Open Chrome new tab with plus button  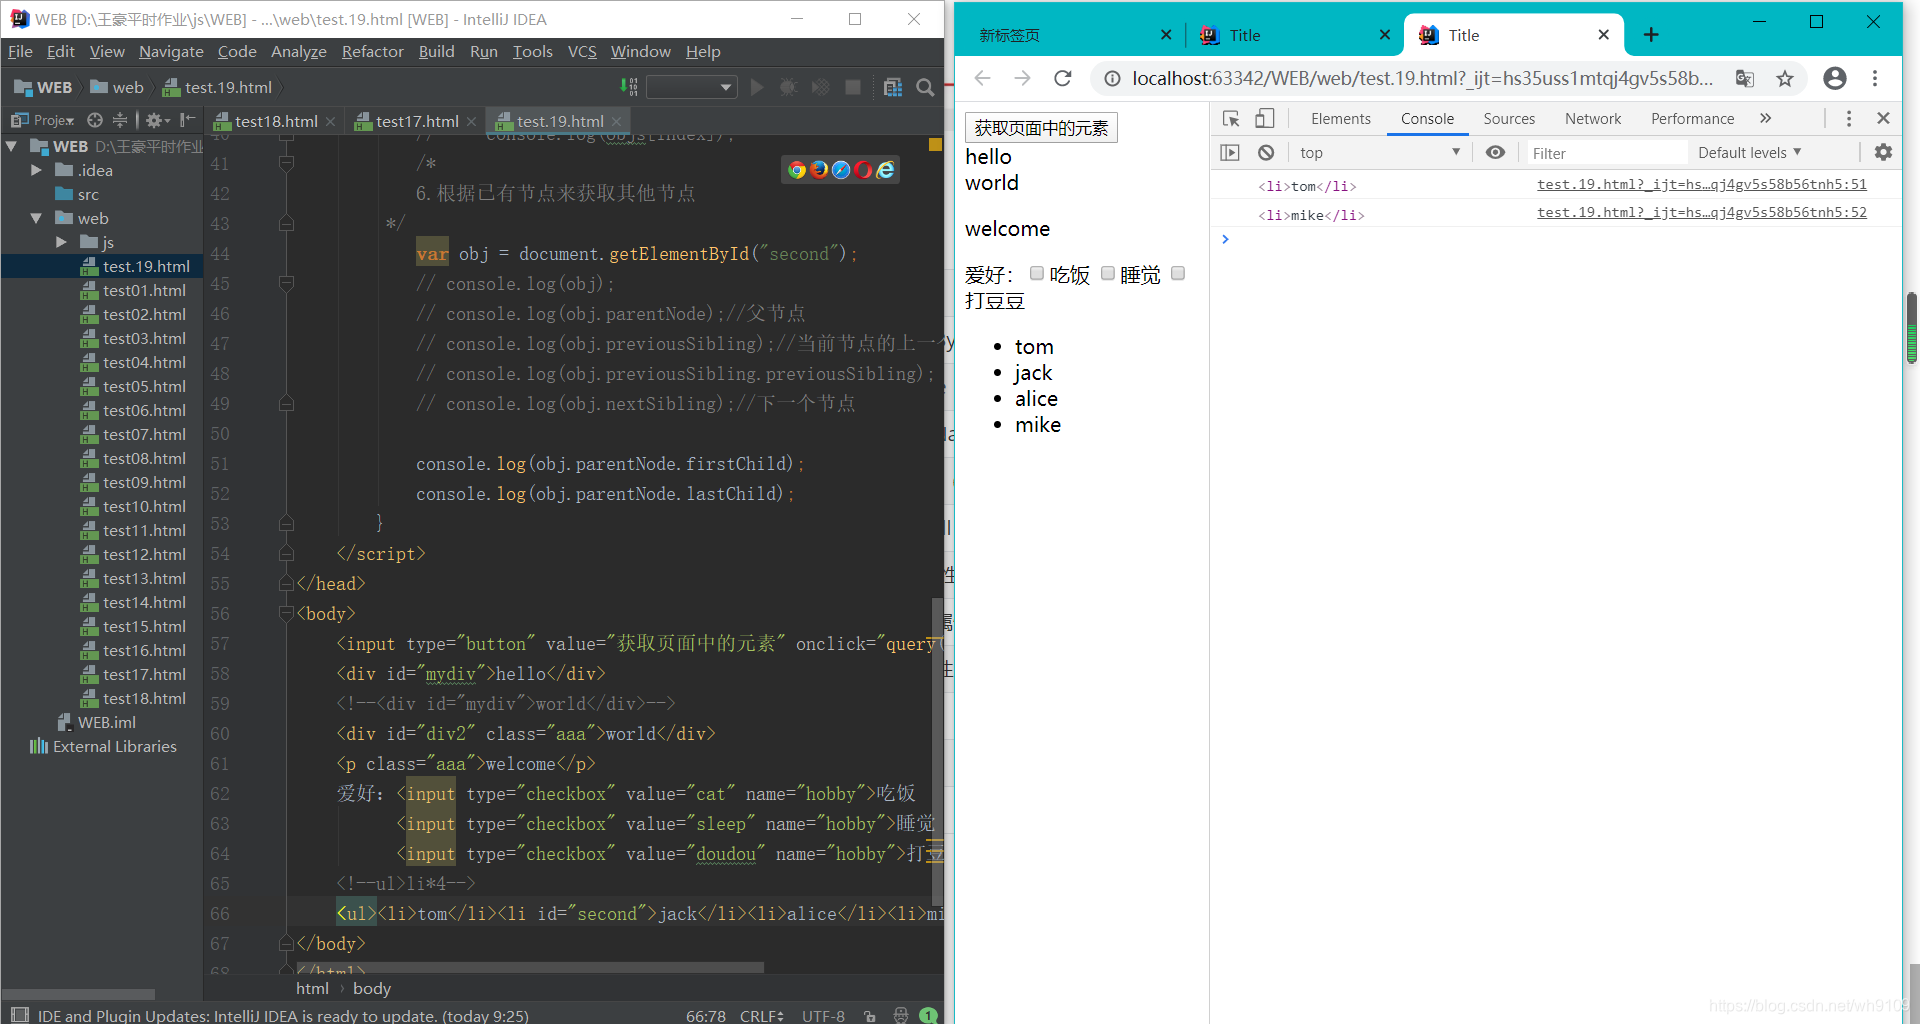pyautogui.click(x=1651, y=35)
